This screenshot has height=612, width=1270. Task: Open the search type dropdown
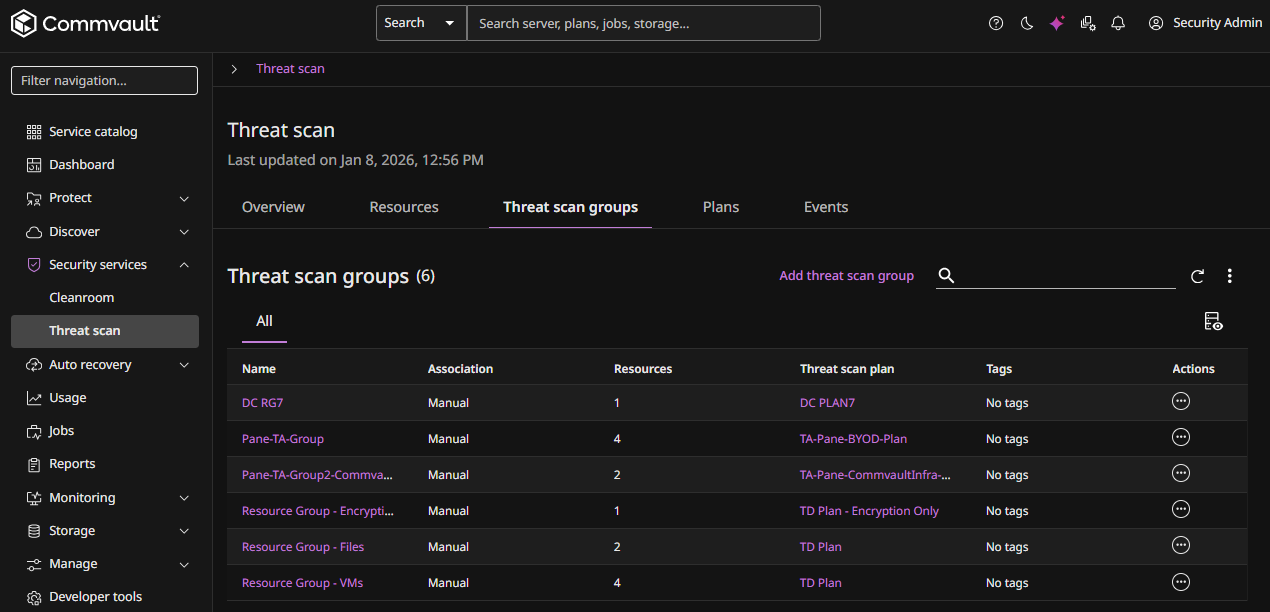click(x=447, y=22)
